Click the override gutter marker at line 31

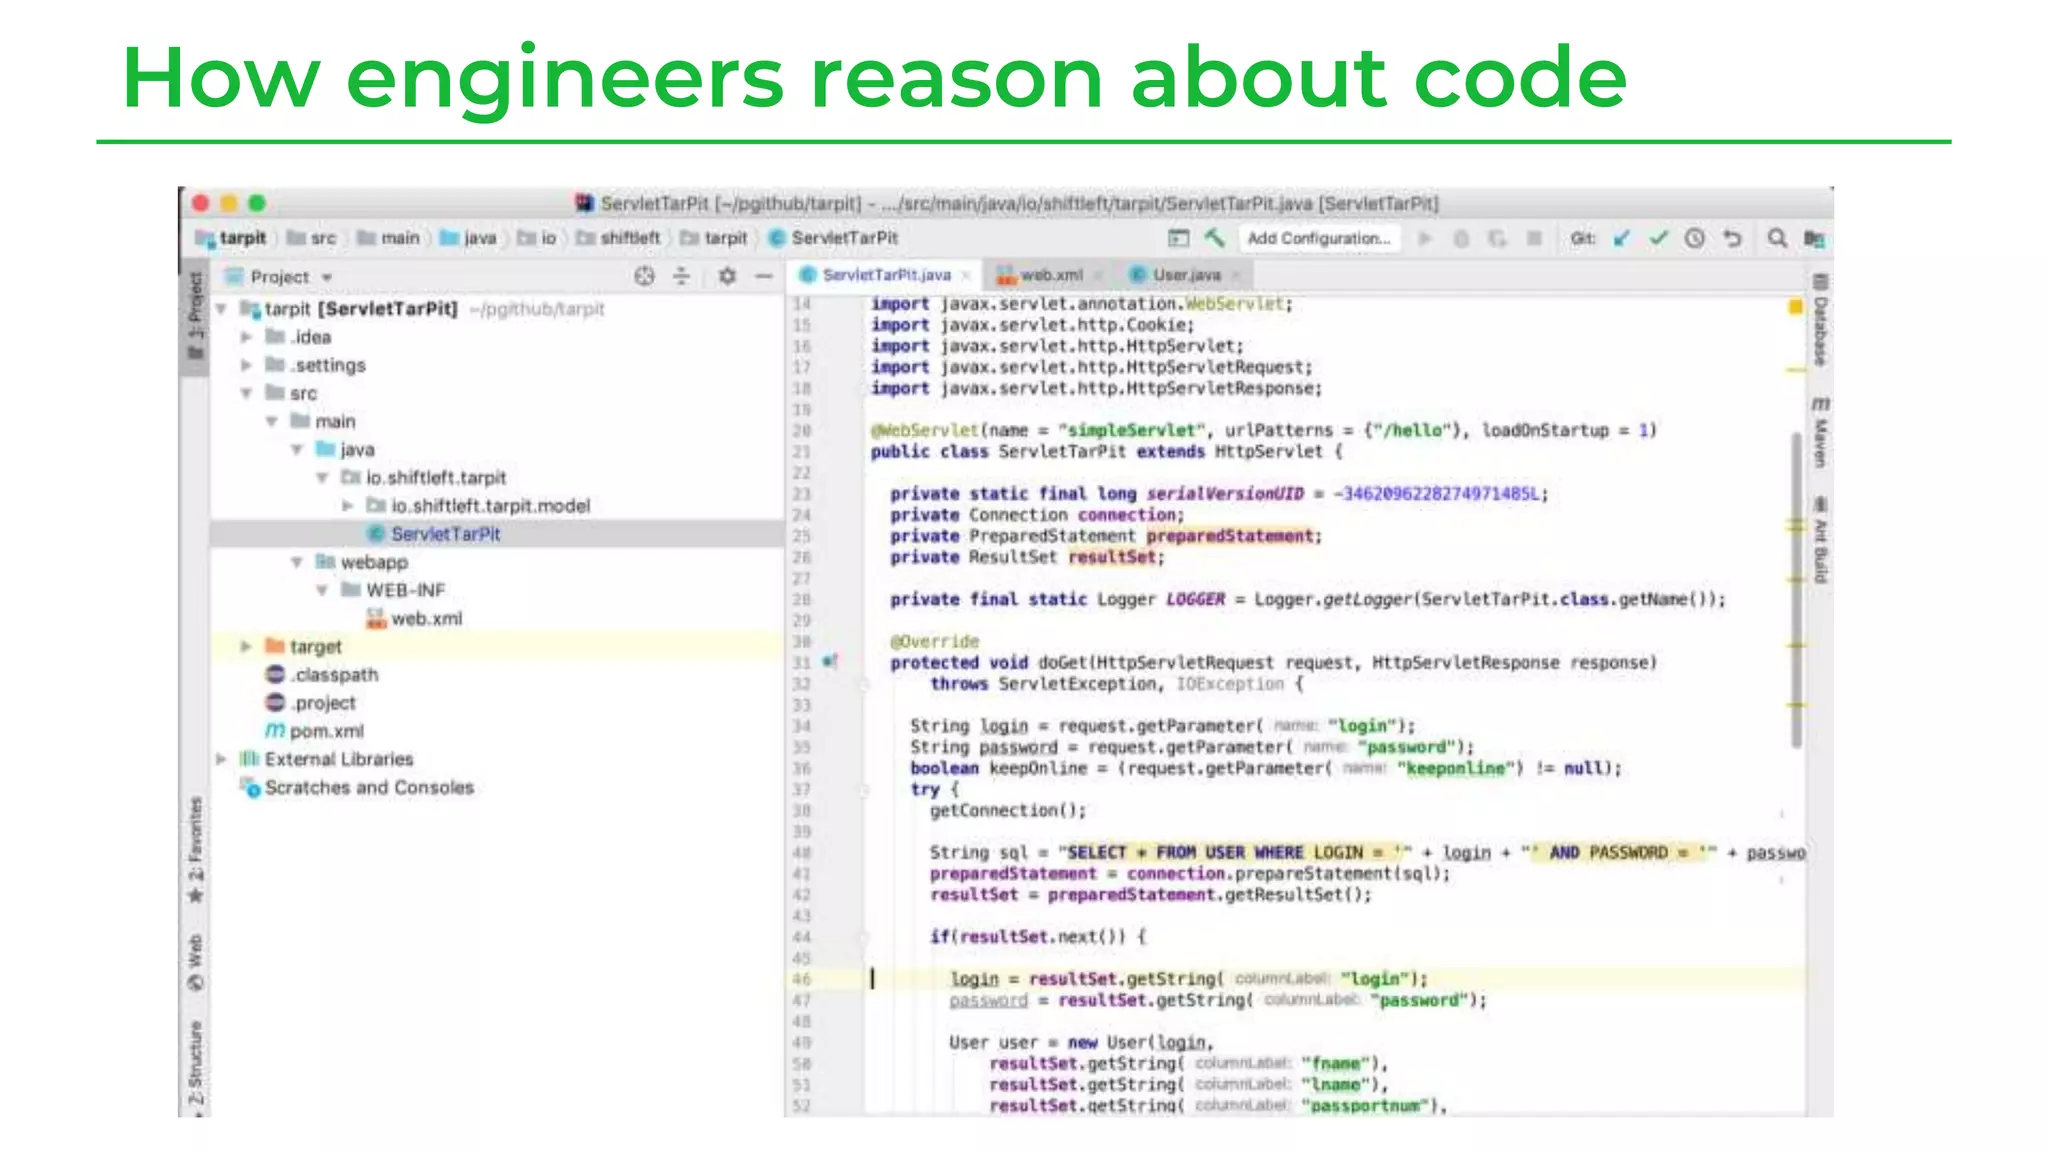(830, 661)
